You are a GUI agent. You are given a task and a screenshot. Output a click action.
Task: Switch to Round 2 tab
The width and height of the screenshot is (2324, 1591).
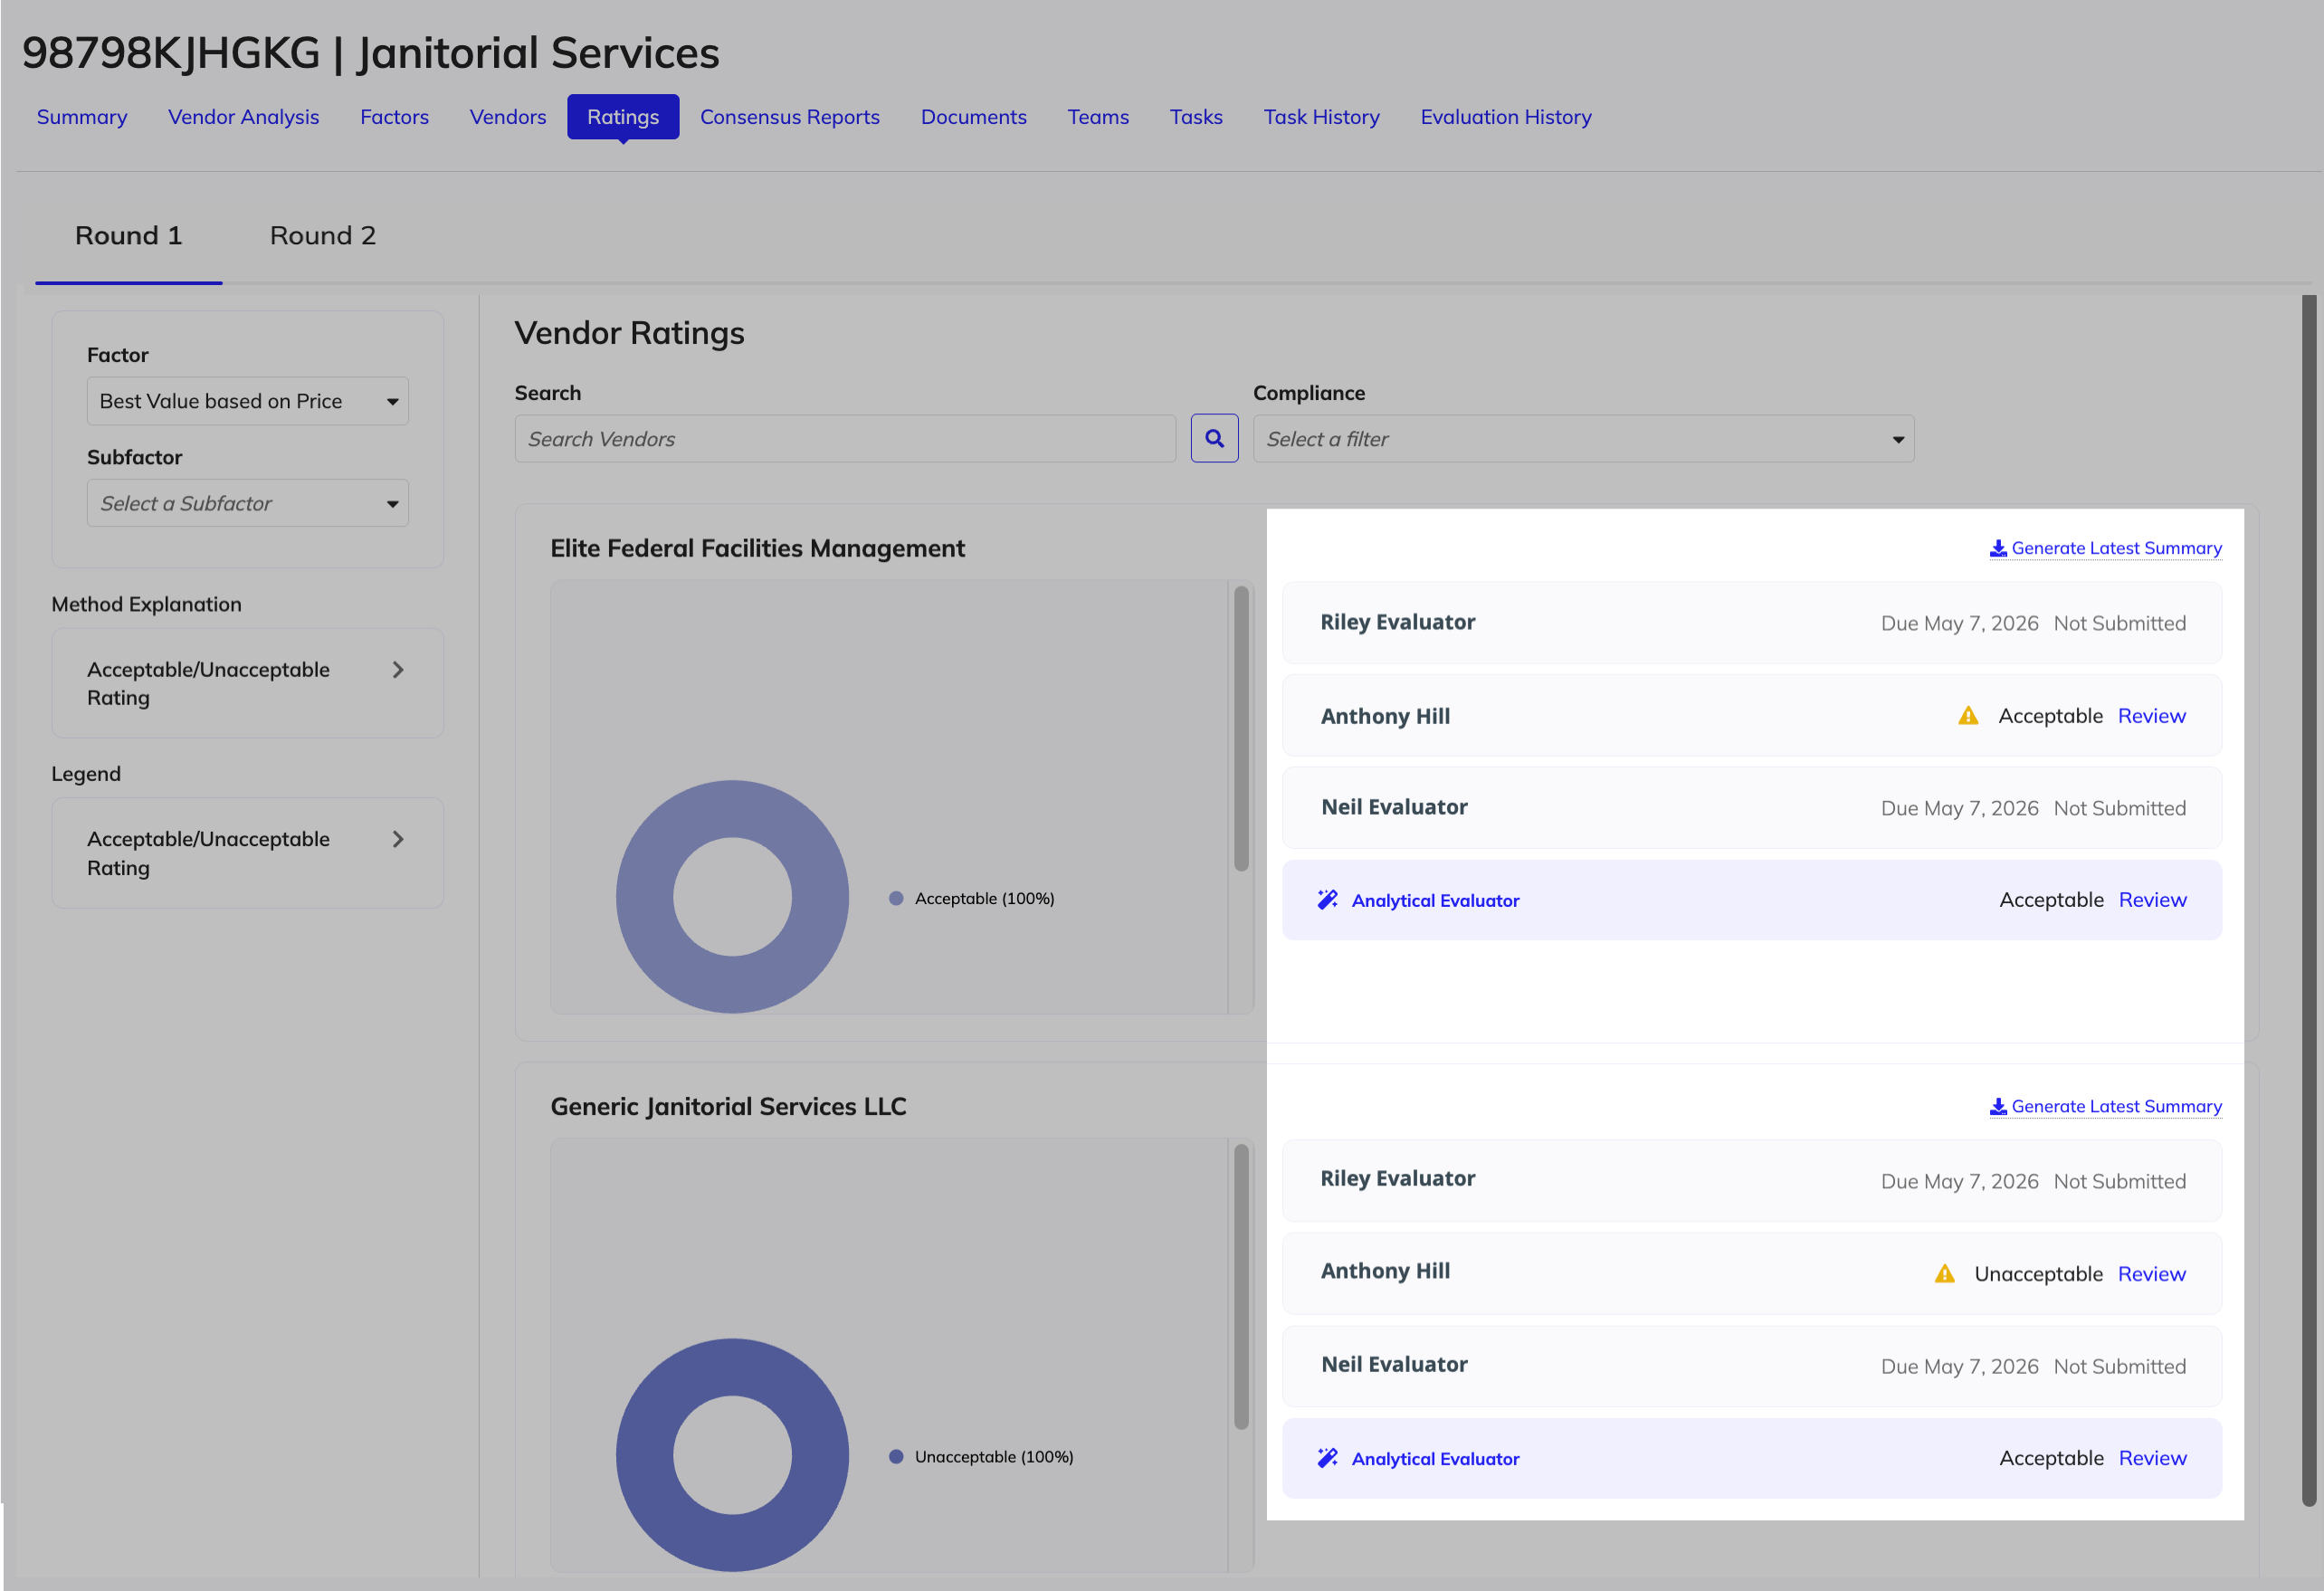[x=323, y=236]
